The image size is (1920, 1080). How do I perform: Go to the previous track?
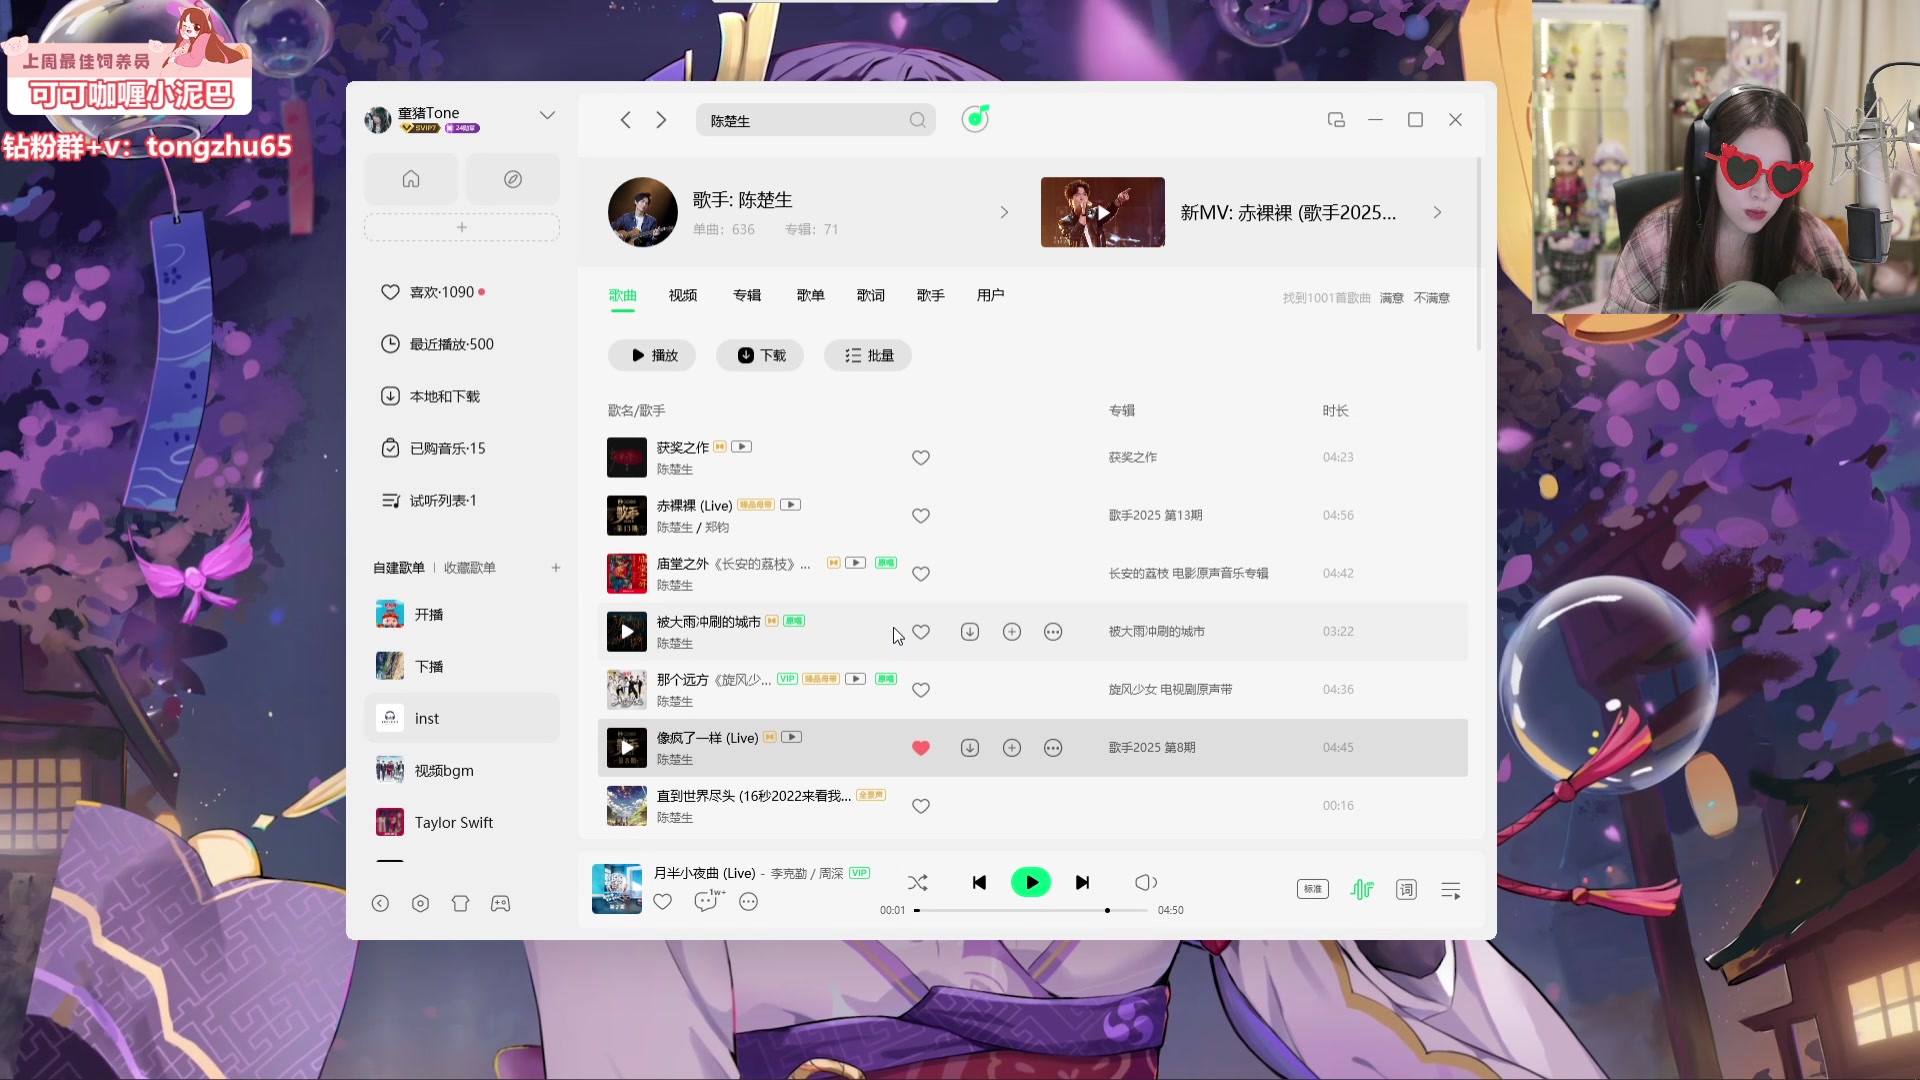coord(979,882)
